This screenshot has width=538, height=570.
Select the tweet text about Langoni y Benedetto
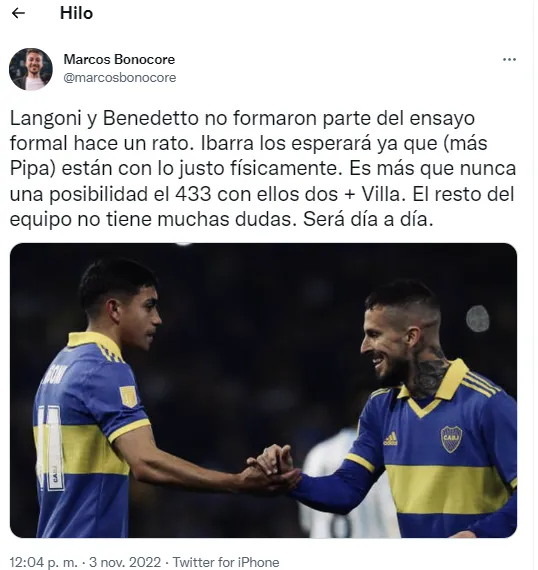262,168
